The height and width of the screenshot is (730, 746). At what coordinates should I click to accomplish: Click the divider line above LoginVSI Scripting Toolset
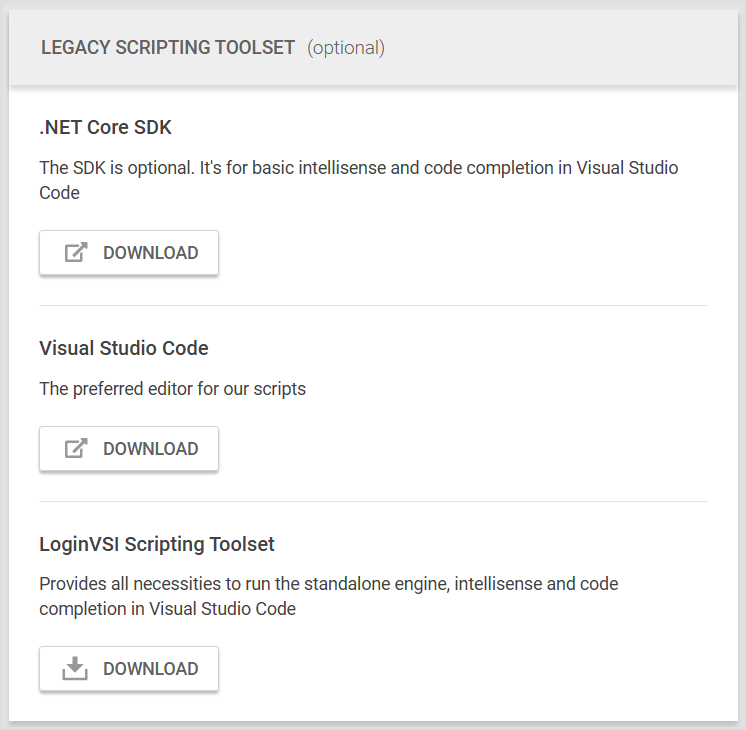[x=373, y=501]
